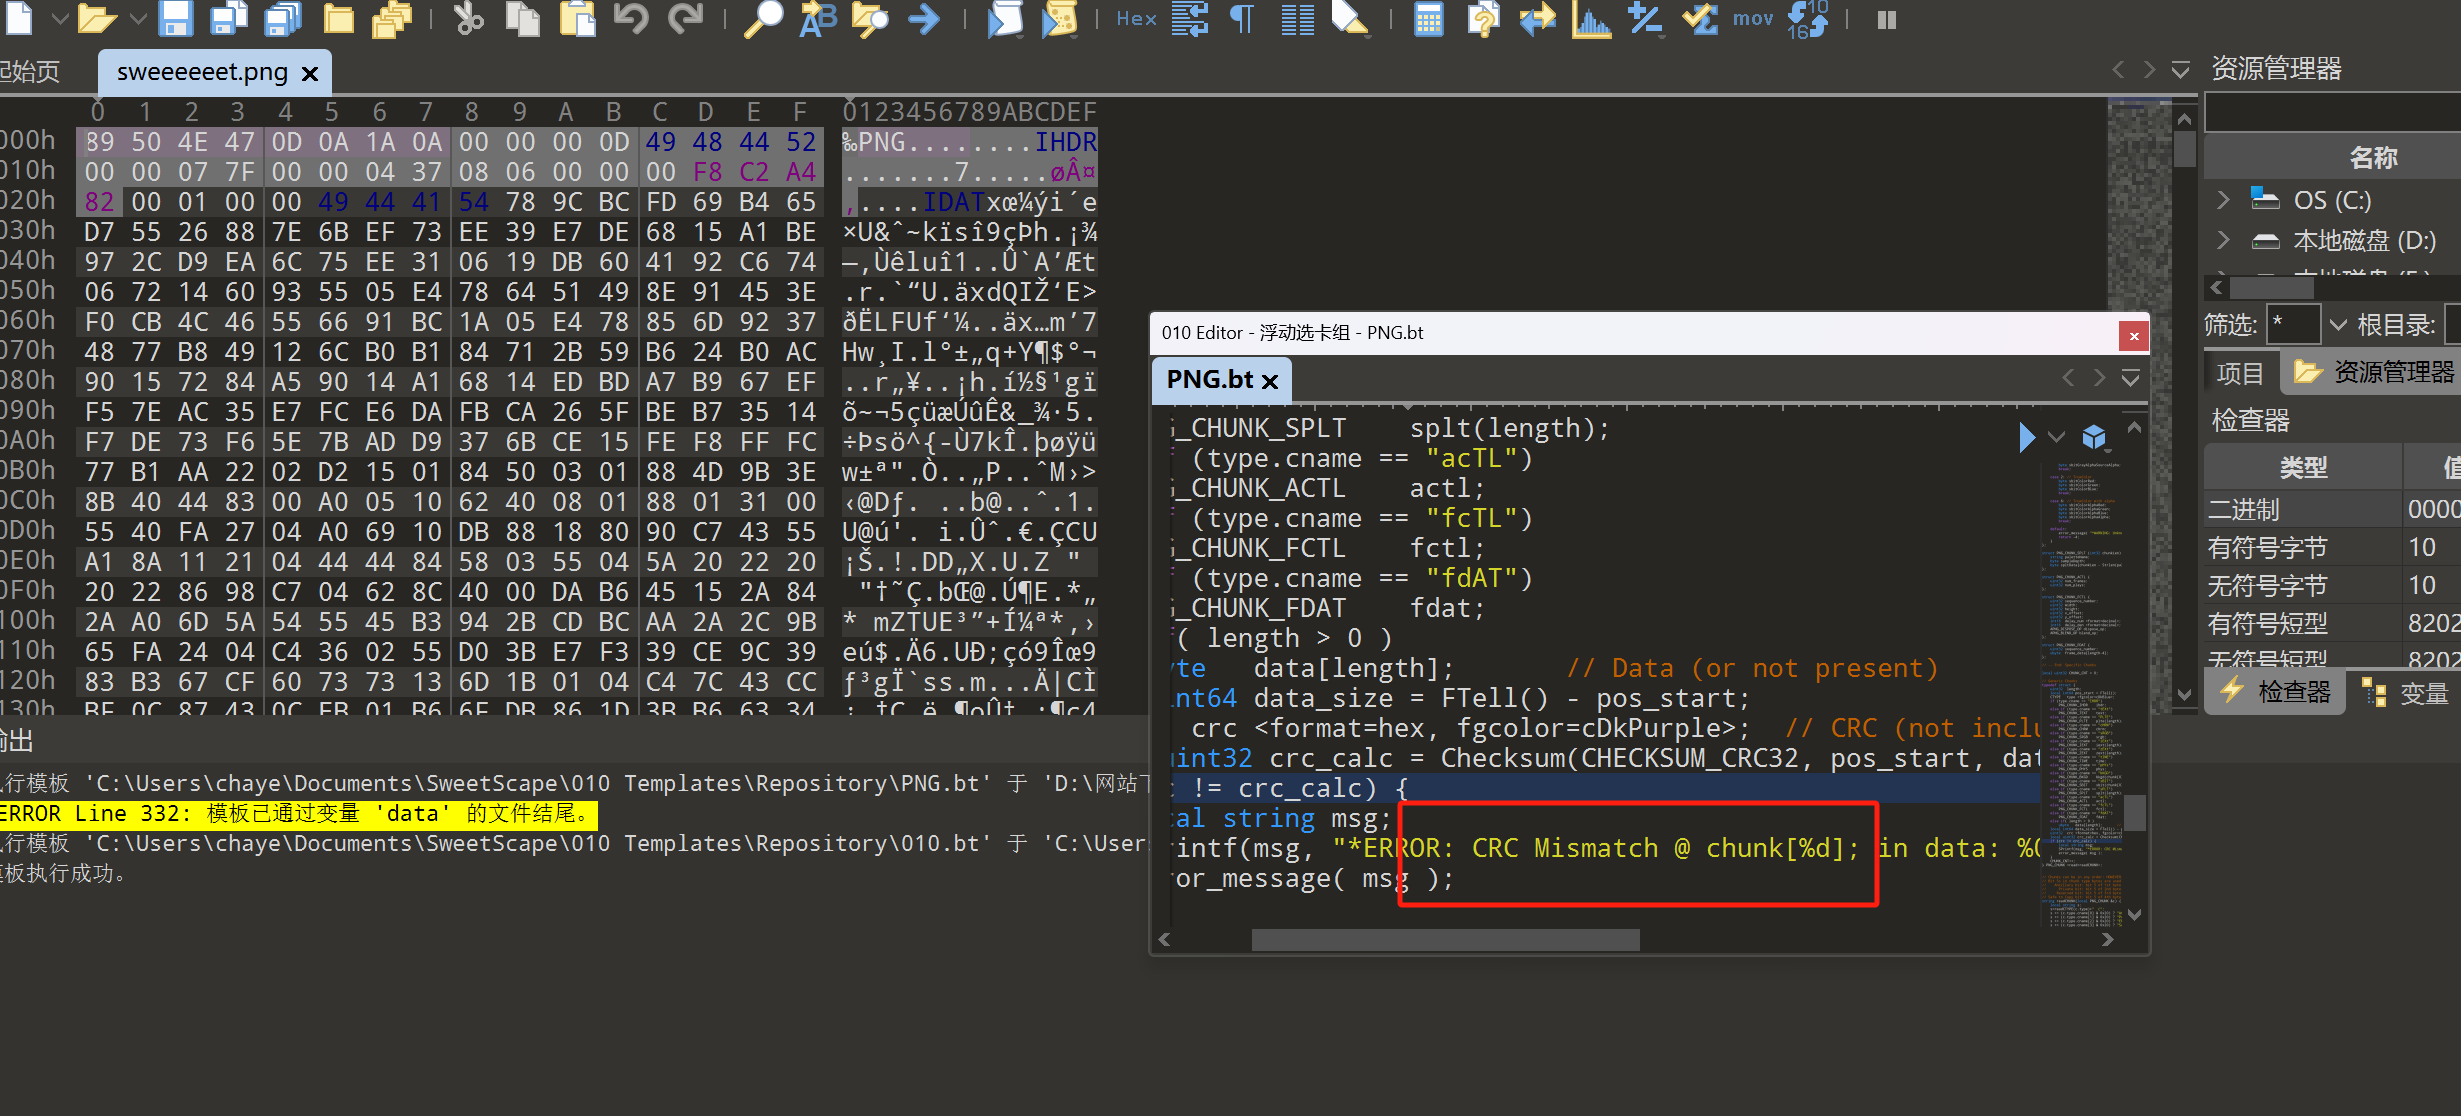Toggle the mov disassembler button

tap(1752, 18)
